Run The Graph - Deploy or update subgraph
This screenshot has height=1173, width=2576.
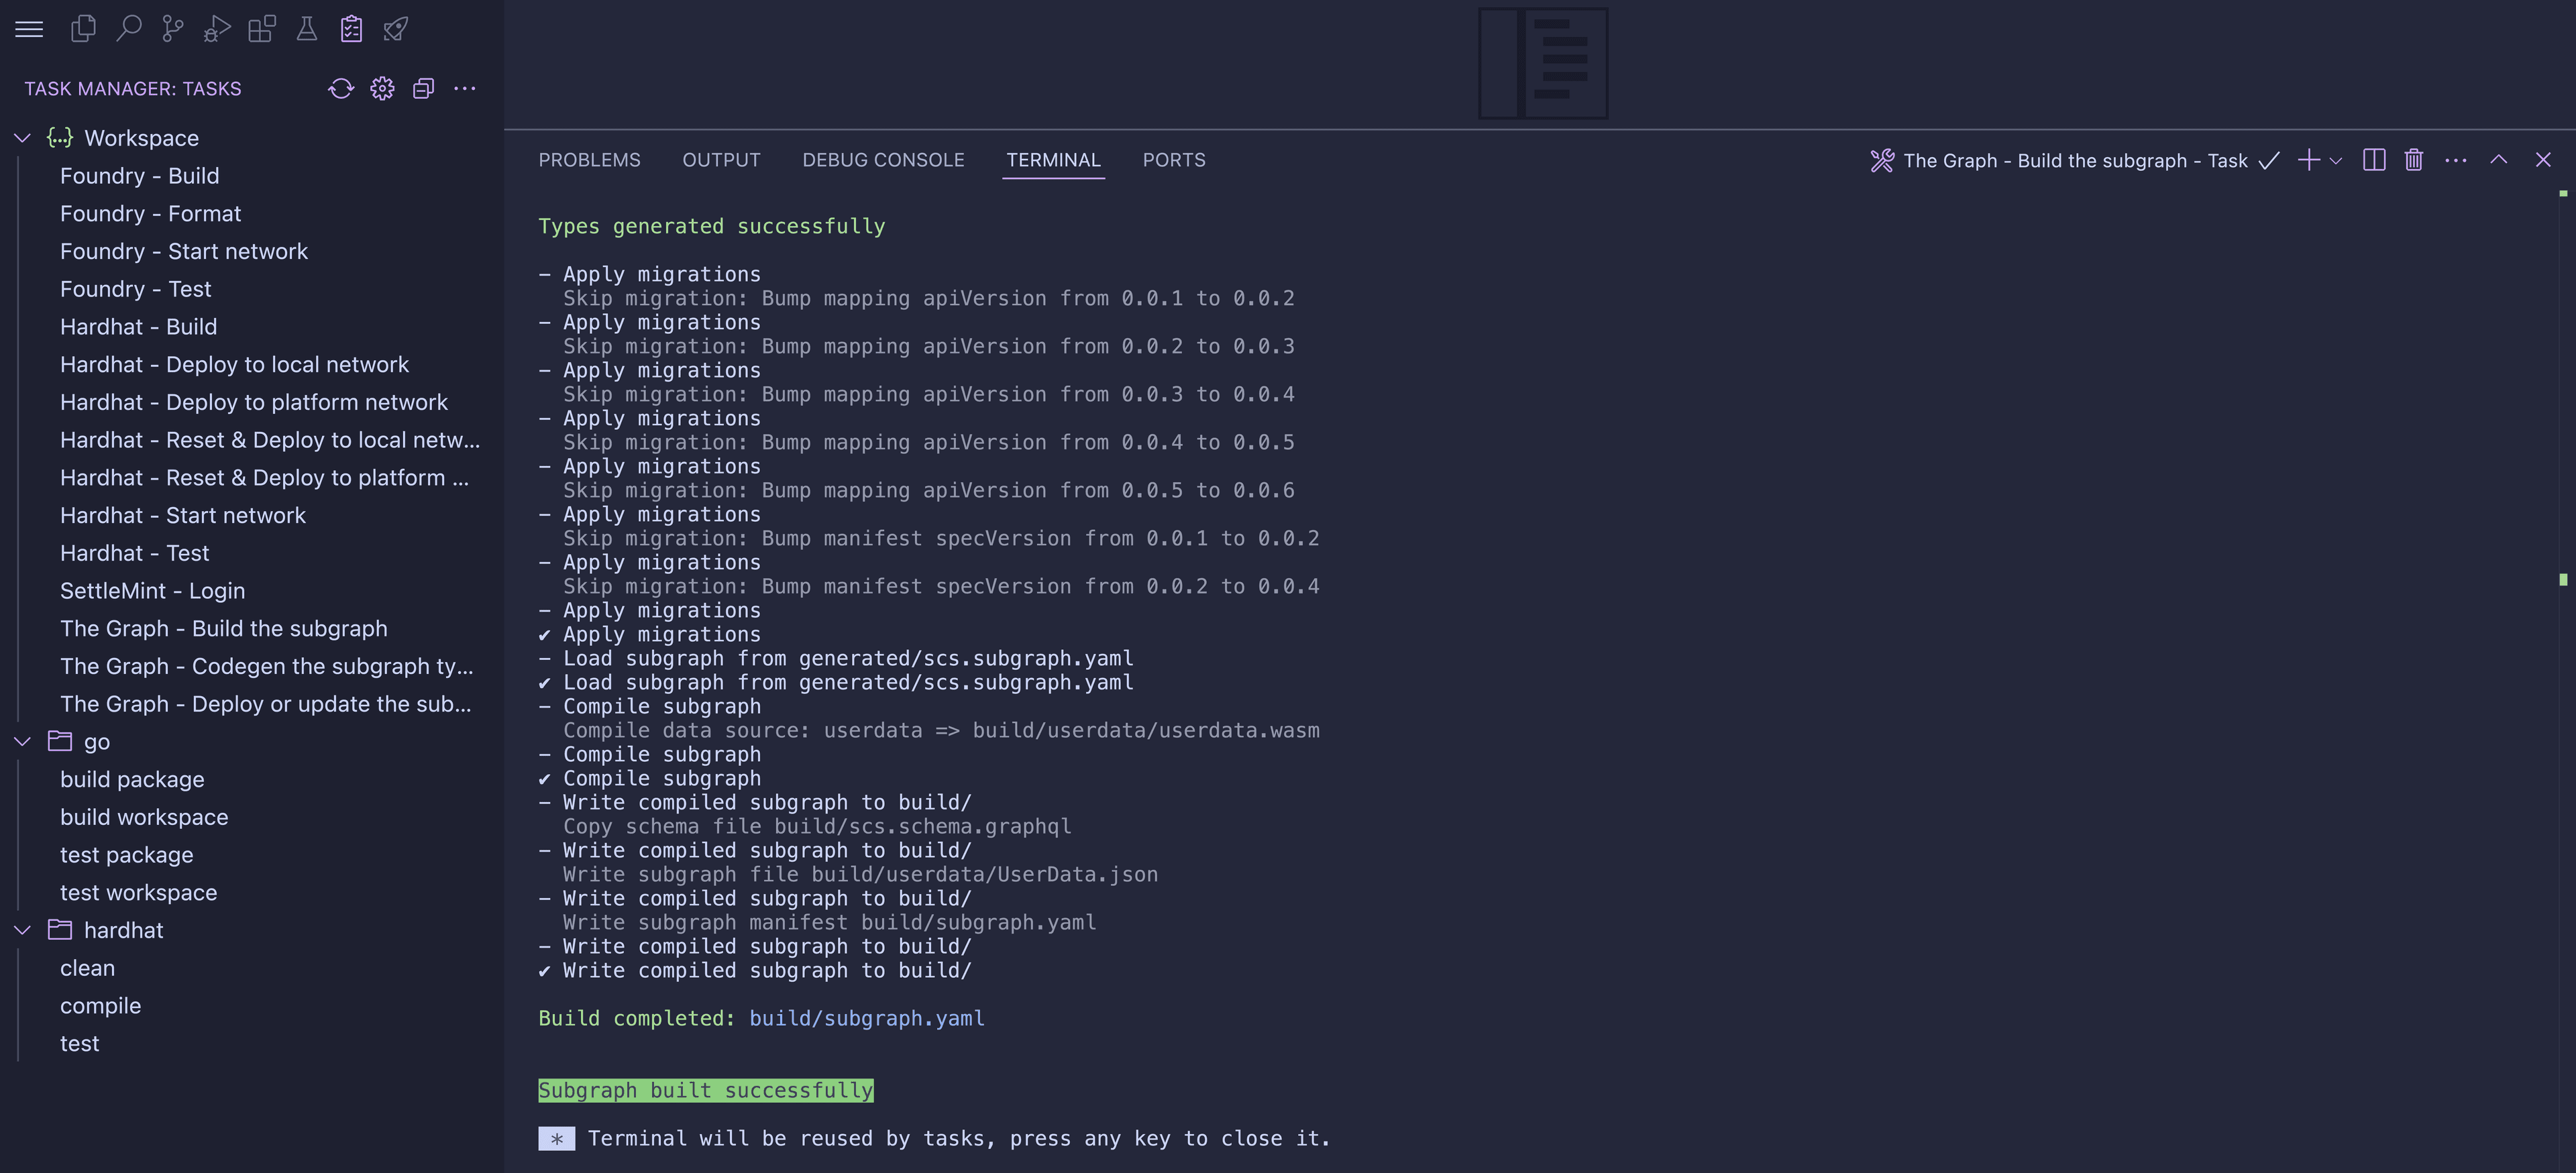click(265, 704)
